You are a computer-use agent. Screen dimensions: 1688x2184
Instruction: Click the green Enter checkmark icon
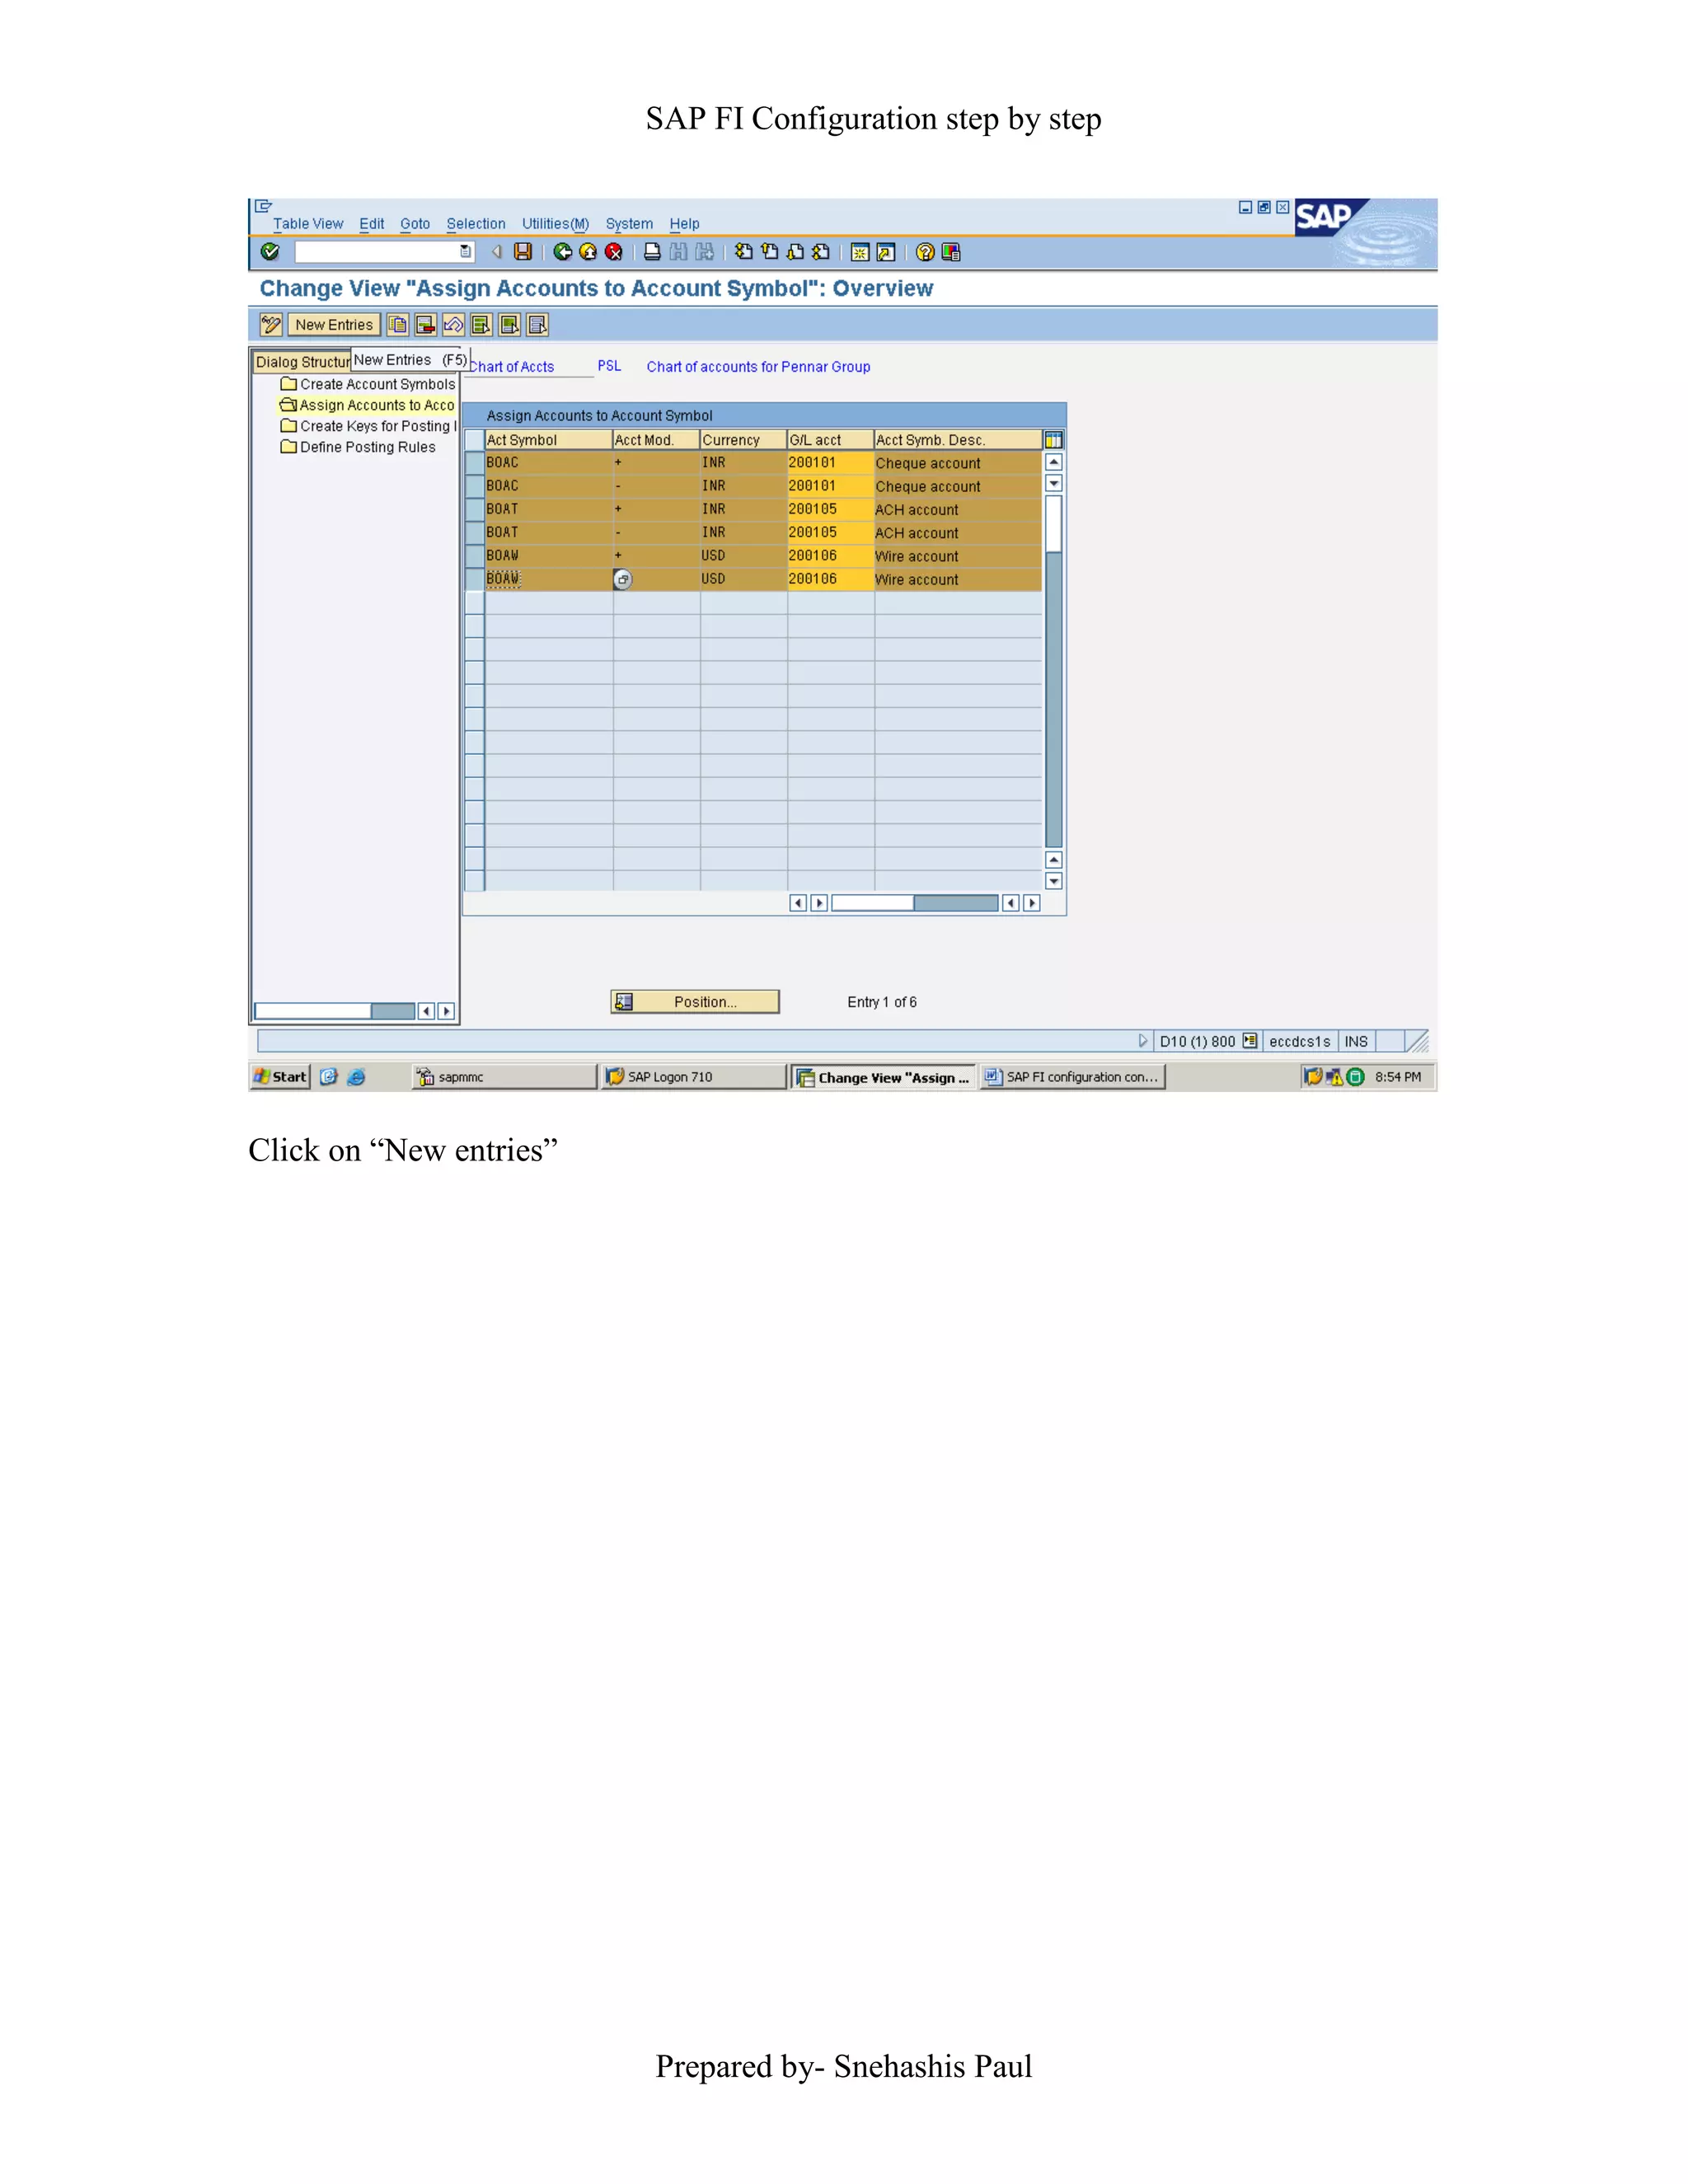(x=270, y=252)
